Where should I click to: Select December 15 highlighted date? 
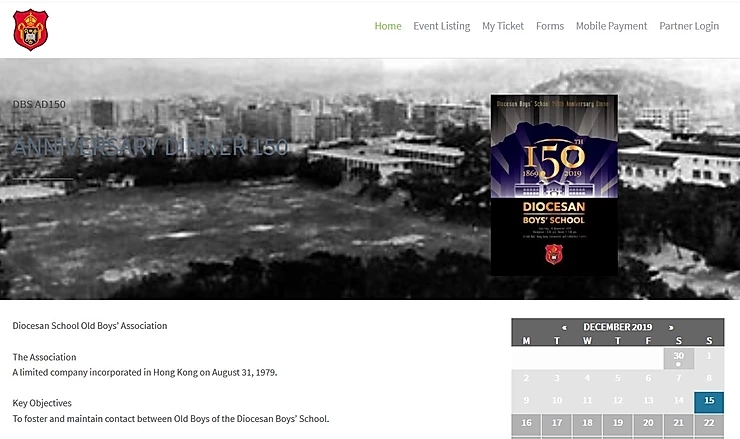tap(709, 402)
